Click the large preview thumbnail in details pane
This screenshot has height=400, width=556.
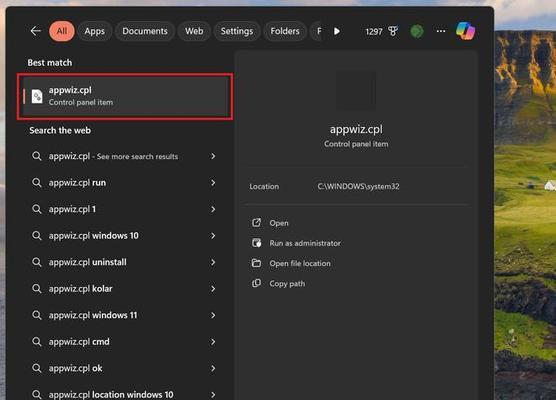(356, 90)
